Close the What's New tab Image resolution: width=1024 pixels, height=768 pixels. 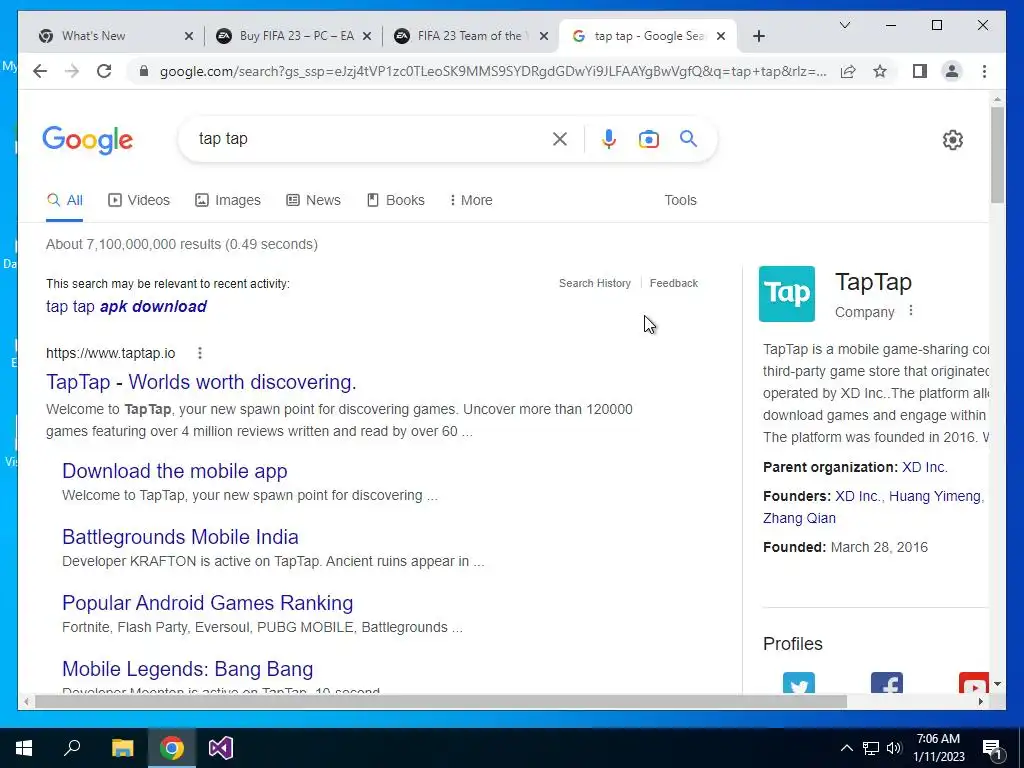(x=189, y=36)
